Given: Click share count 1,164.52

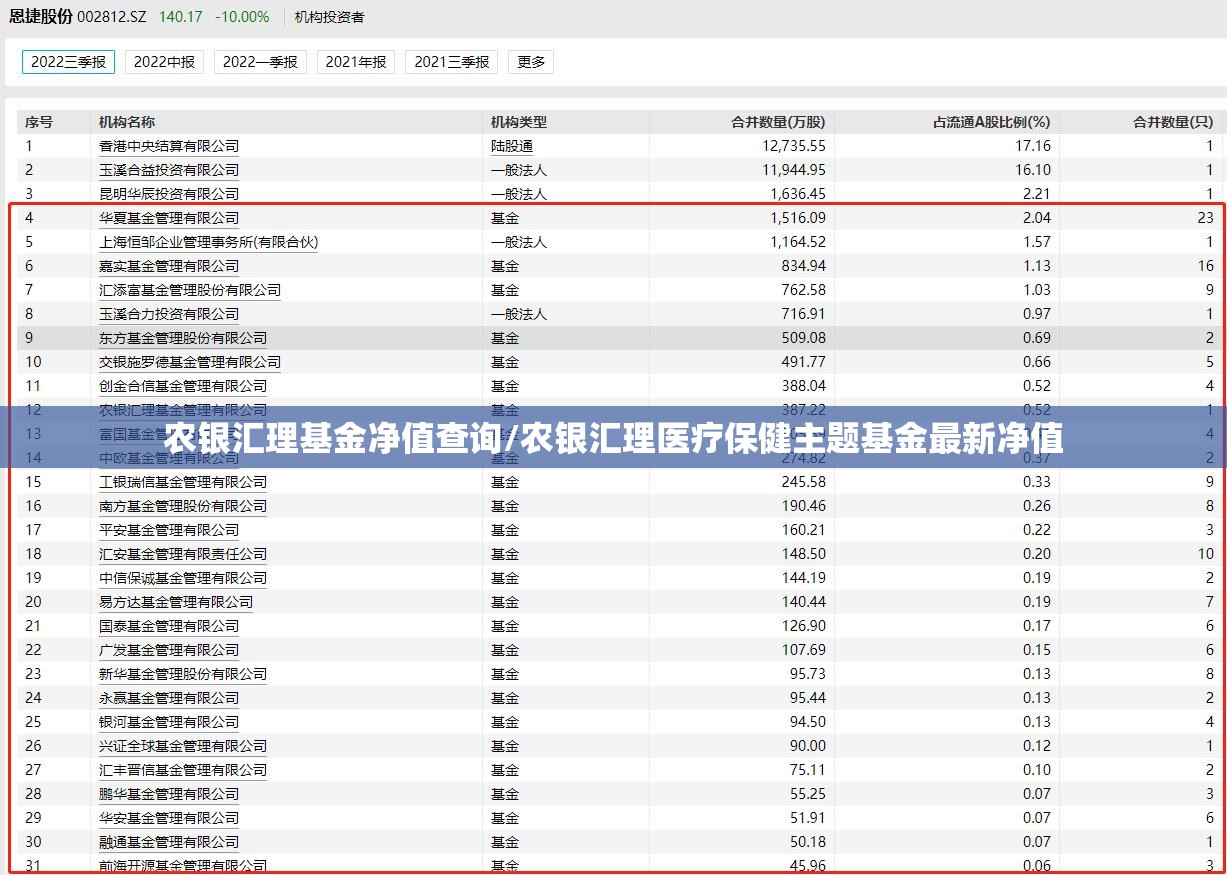Looking at the screenshot, I should pos(798,242).
